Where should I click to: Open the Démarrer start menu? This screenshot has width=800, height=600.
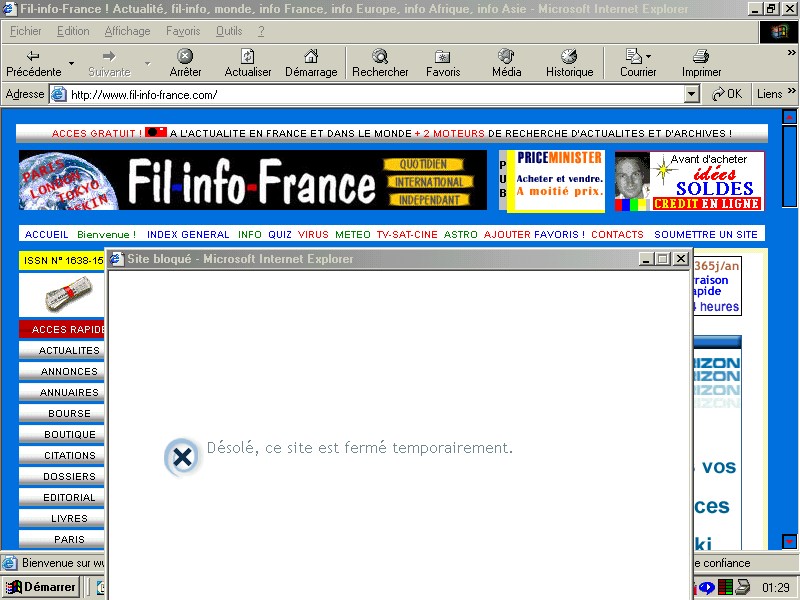pos(40,587)
